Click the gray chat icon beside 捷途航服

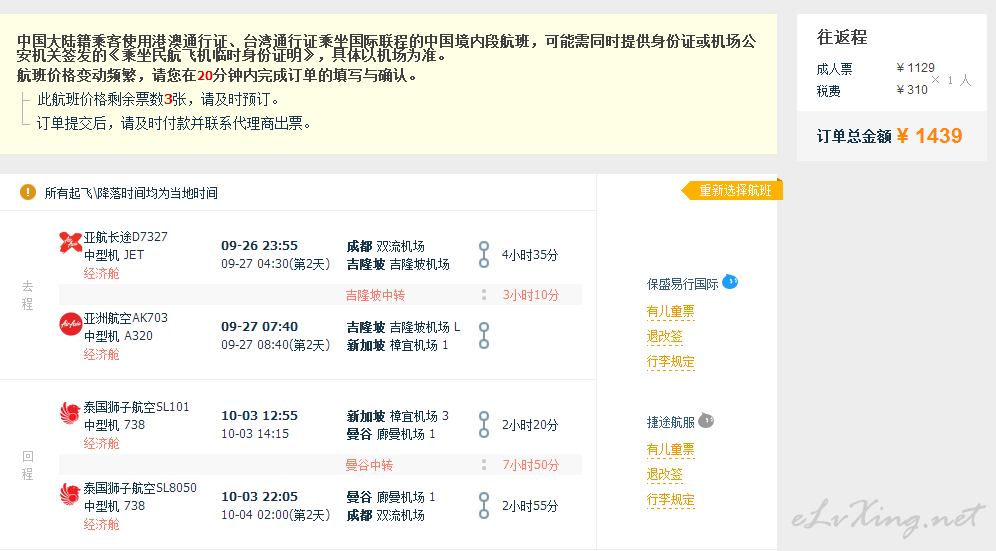tap(706, 421)
